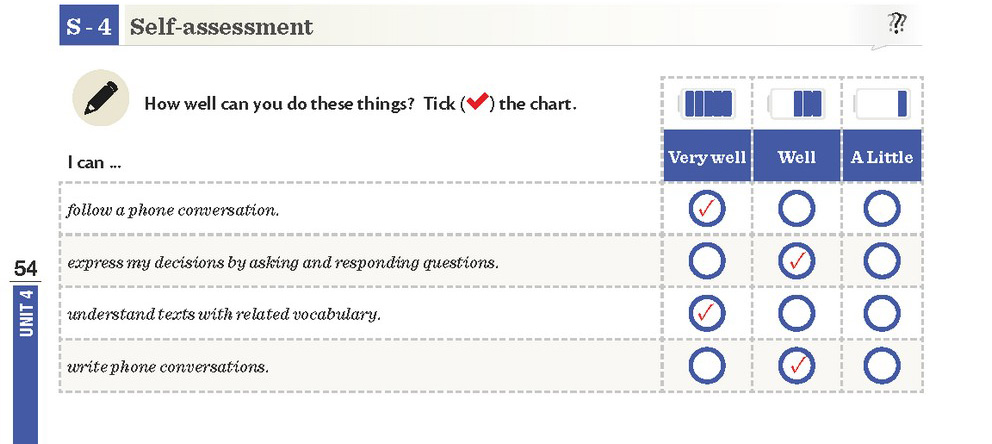Click the low battery icon above A Little
Screen dimensions: 992x444
pyautogui.click(x=882, y=103)
